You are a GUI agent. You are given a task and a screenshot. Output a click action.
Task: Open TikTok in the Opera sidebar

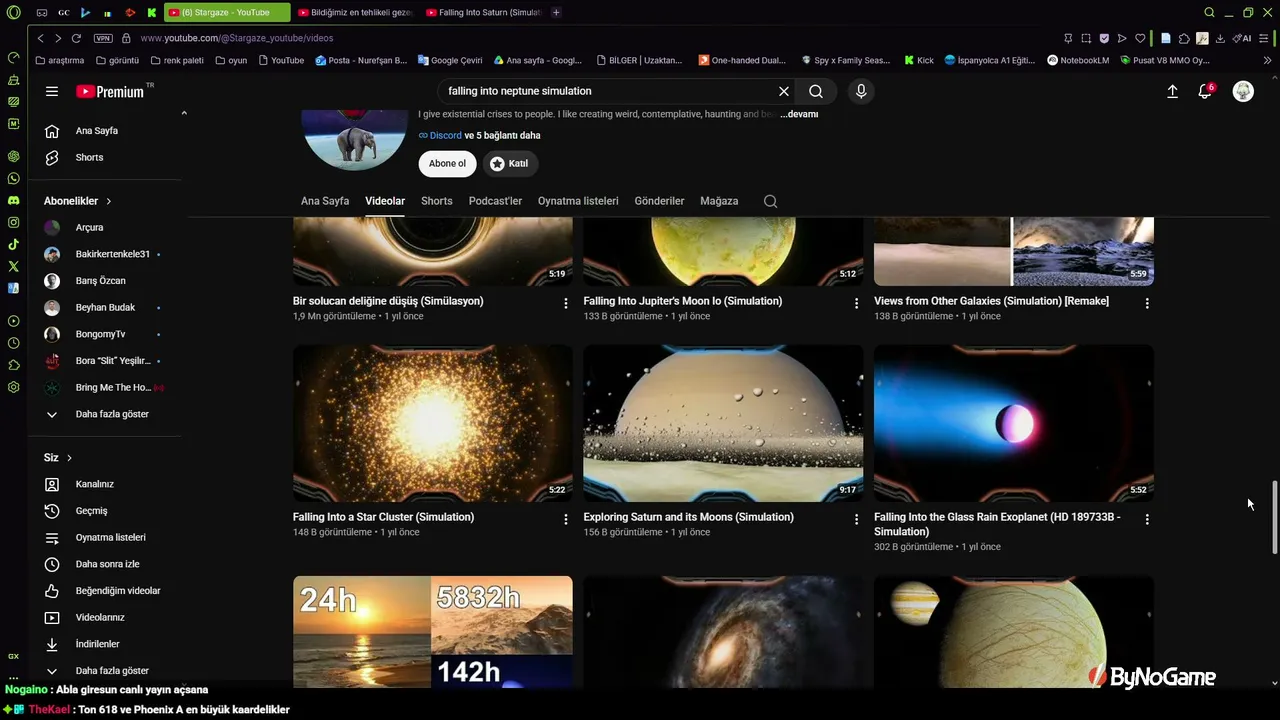pos(14,244)
